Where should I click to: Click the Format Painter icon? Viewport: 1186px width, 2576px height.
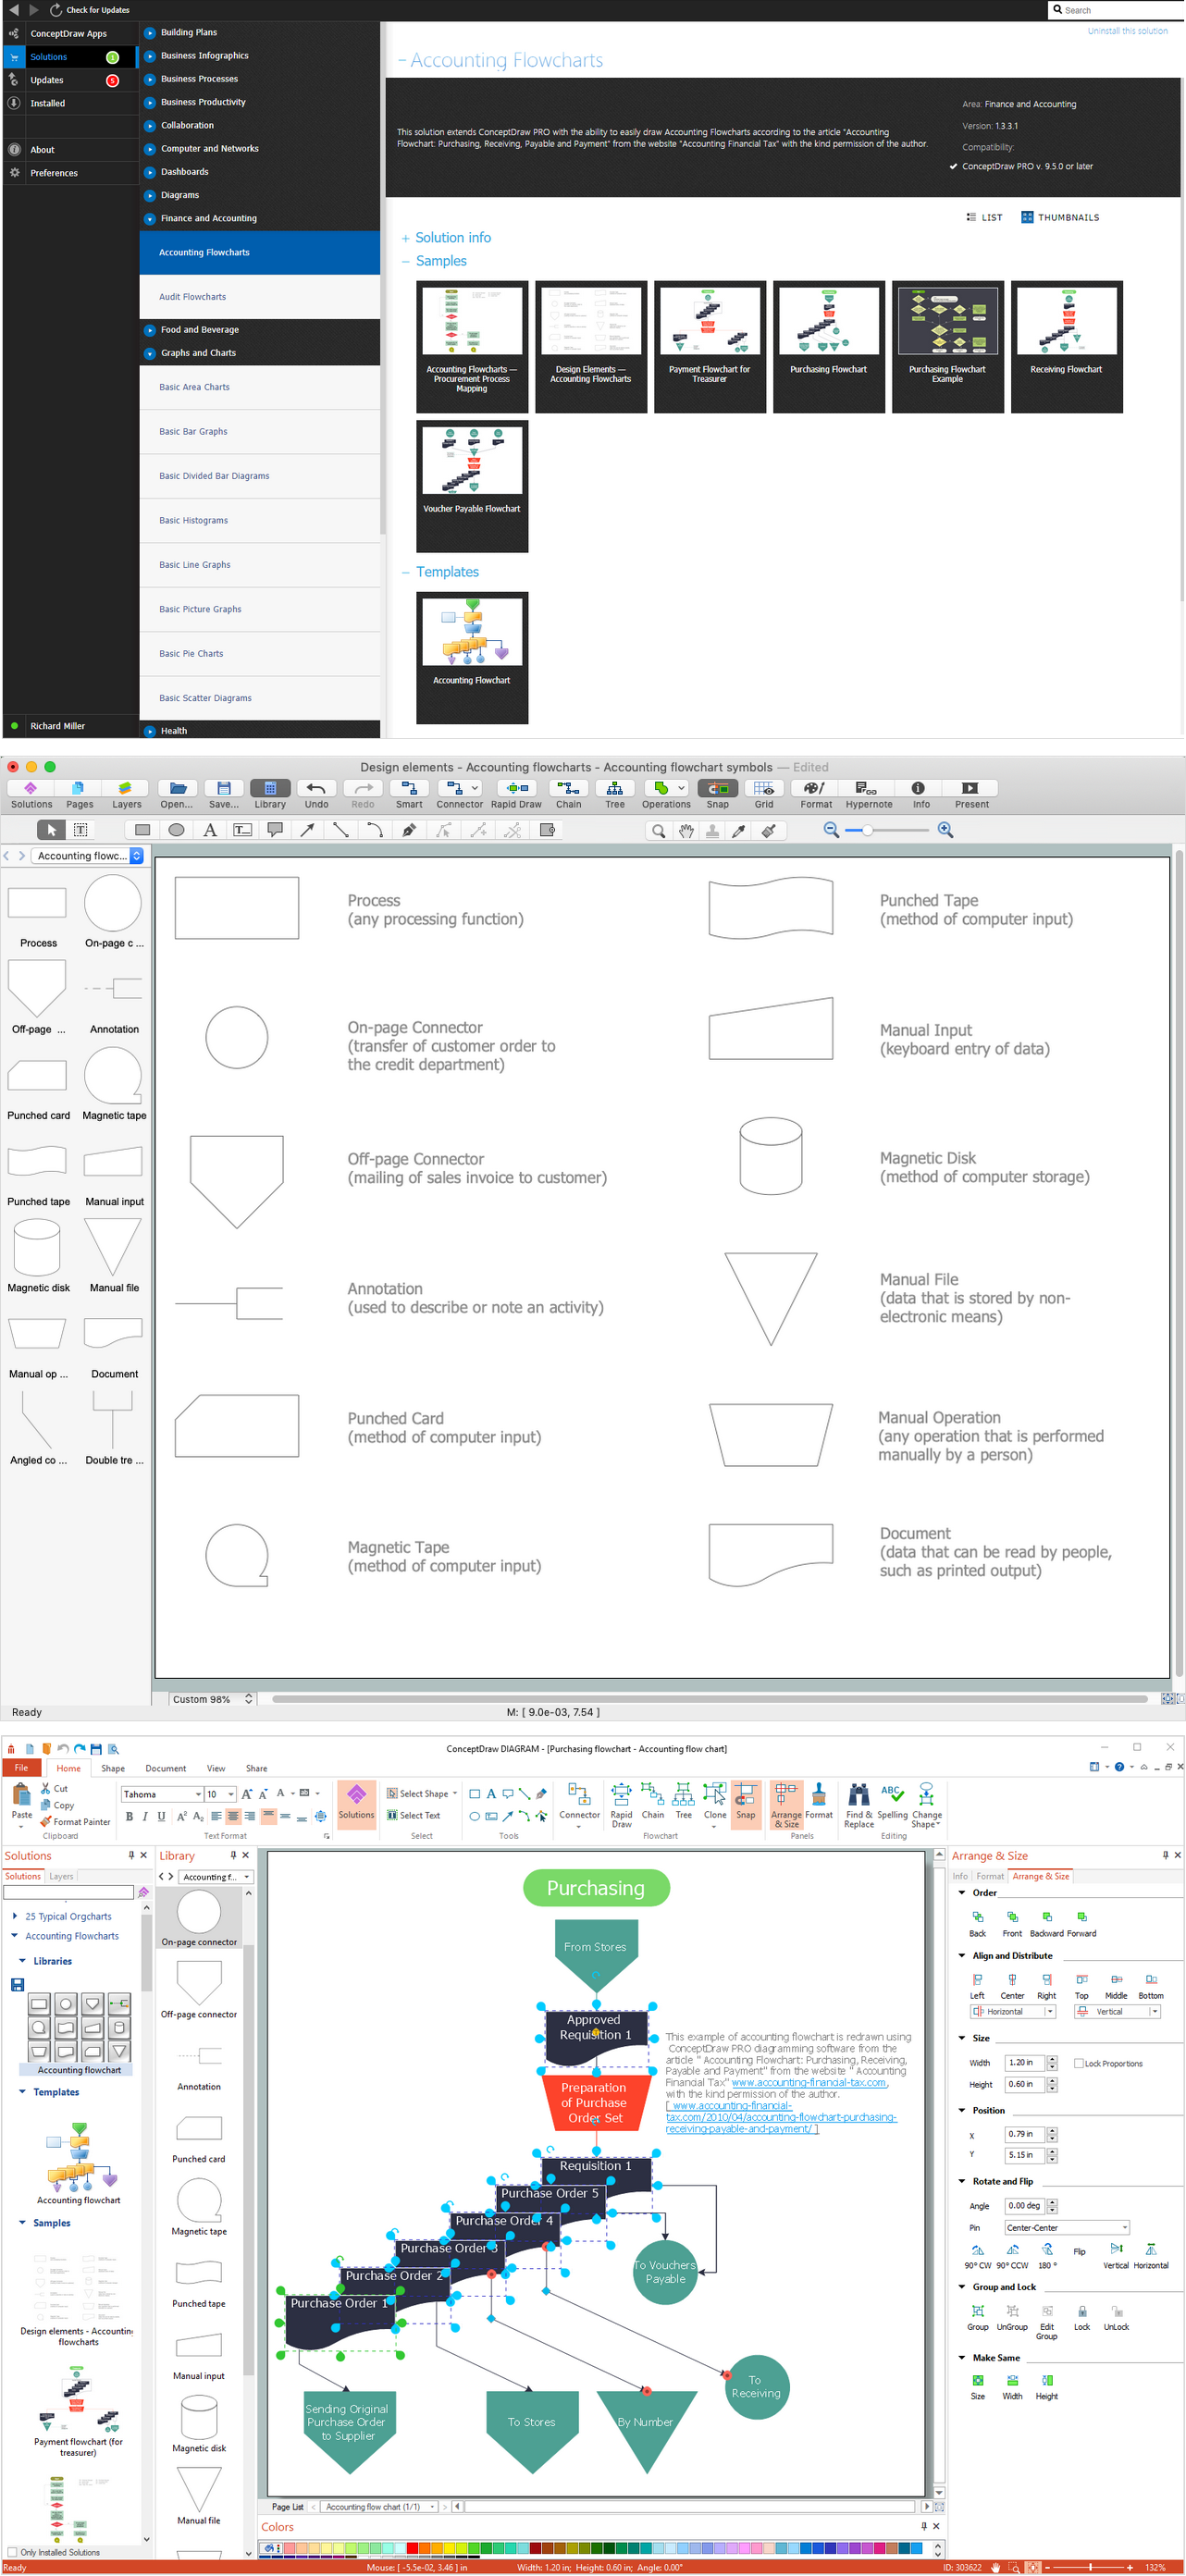point(75,1822)
